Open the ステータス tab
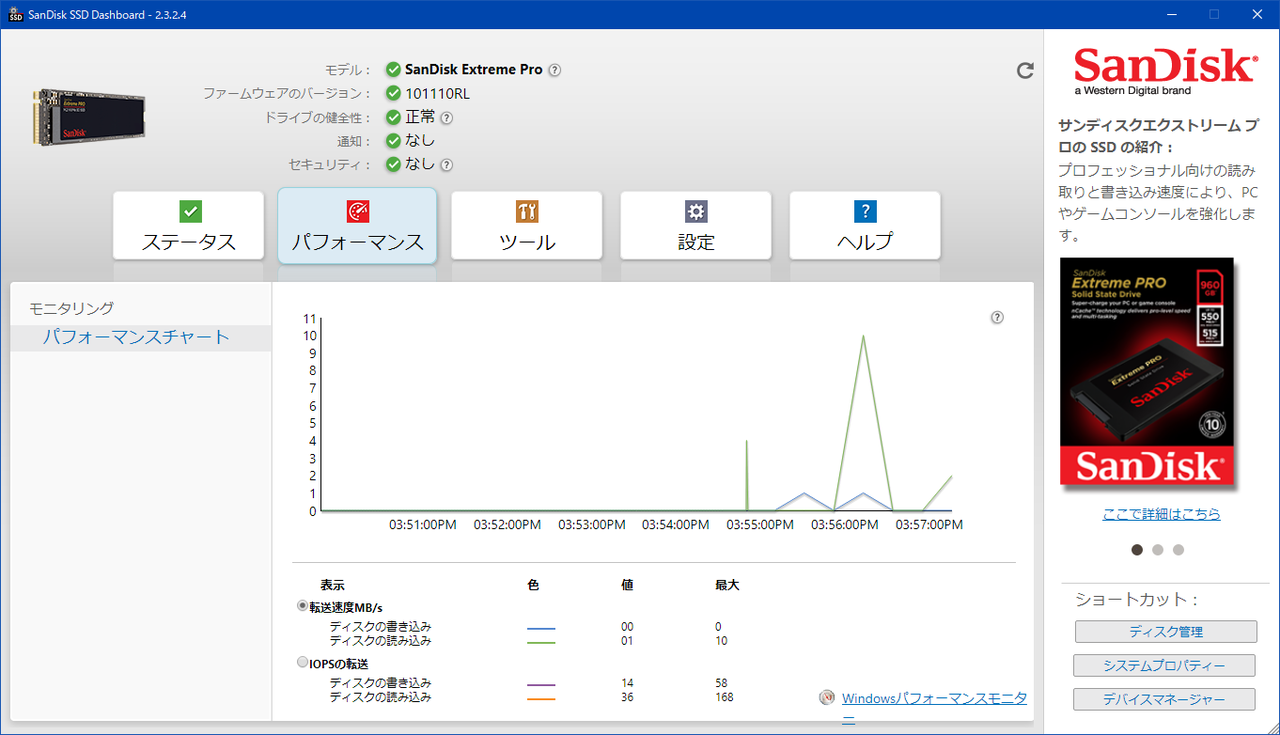 coord(188,227)
